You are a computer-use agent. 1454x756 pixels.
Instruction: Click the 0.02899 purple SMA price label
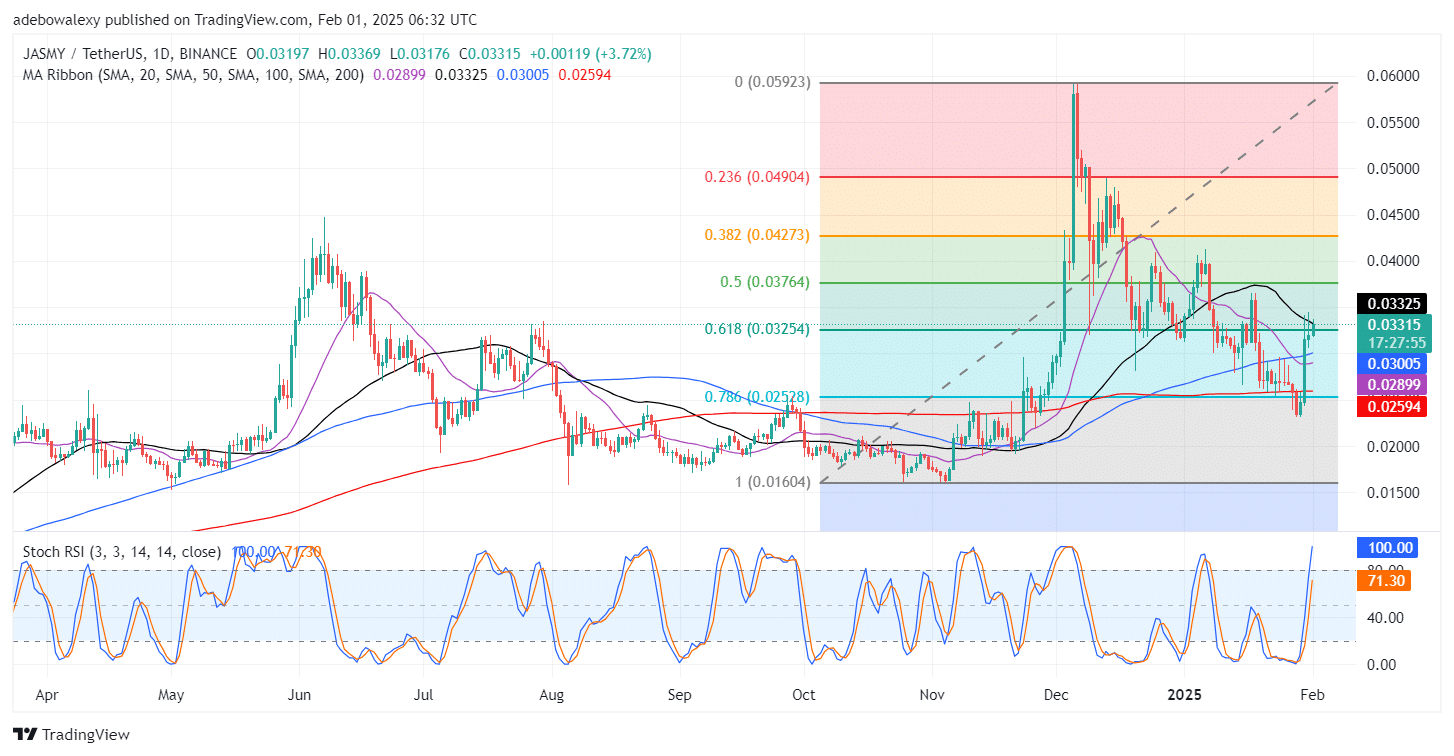(1391, 385)
